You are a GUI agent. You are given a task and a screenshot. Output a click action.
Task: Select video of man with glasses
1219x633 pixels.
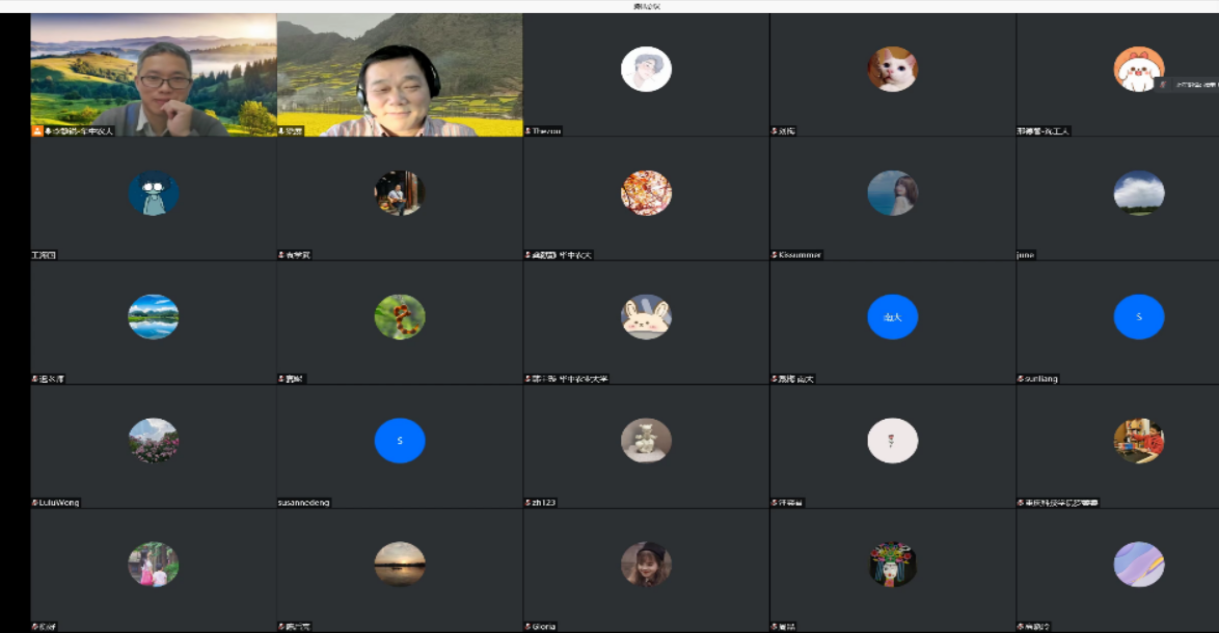[153, 75]
